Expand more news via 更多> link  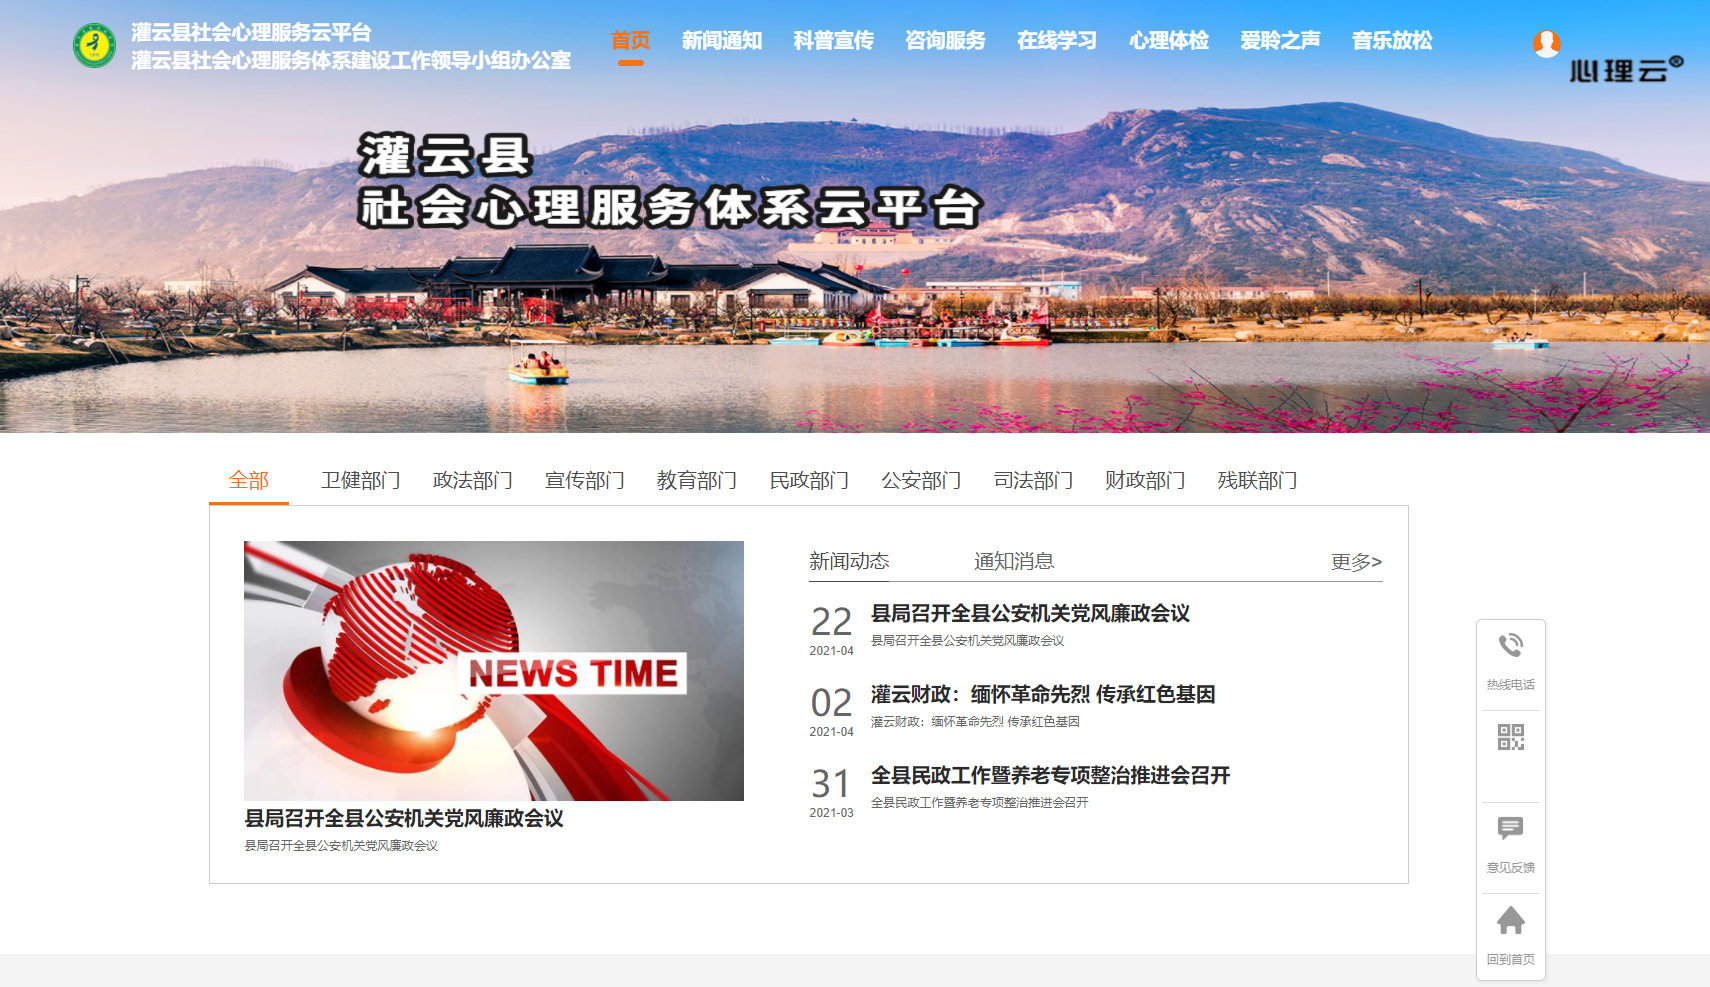click(1356, 562)
